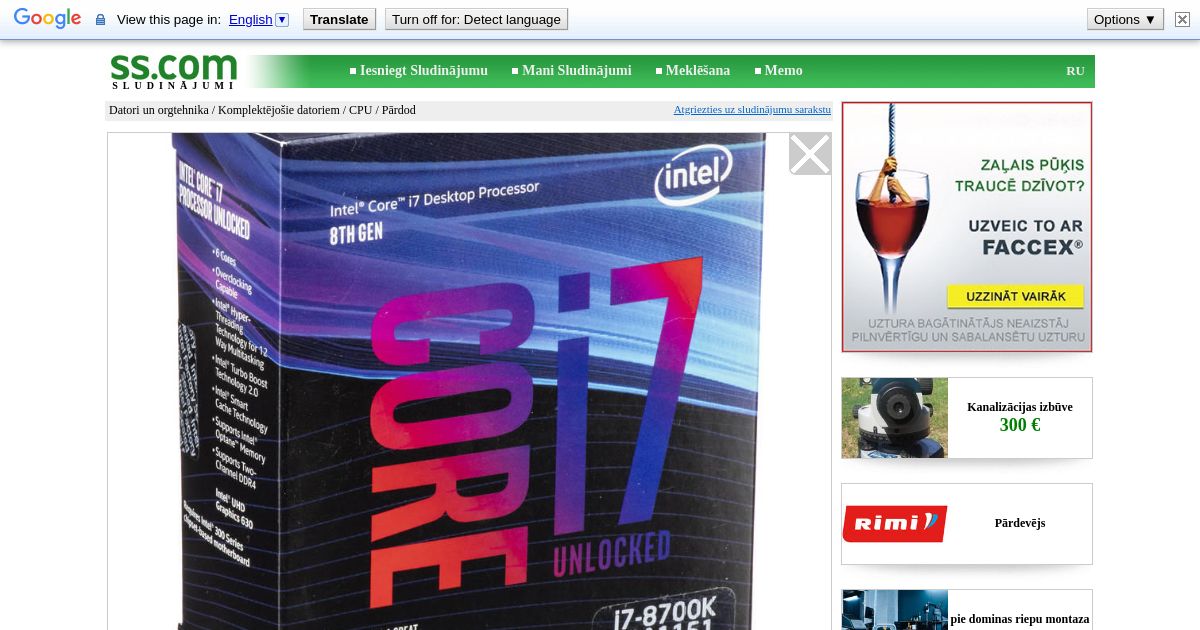Turn off translation for Detect language
Viewport: 1200px width, 630px height.
476,19
